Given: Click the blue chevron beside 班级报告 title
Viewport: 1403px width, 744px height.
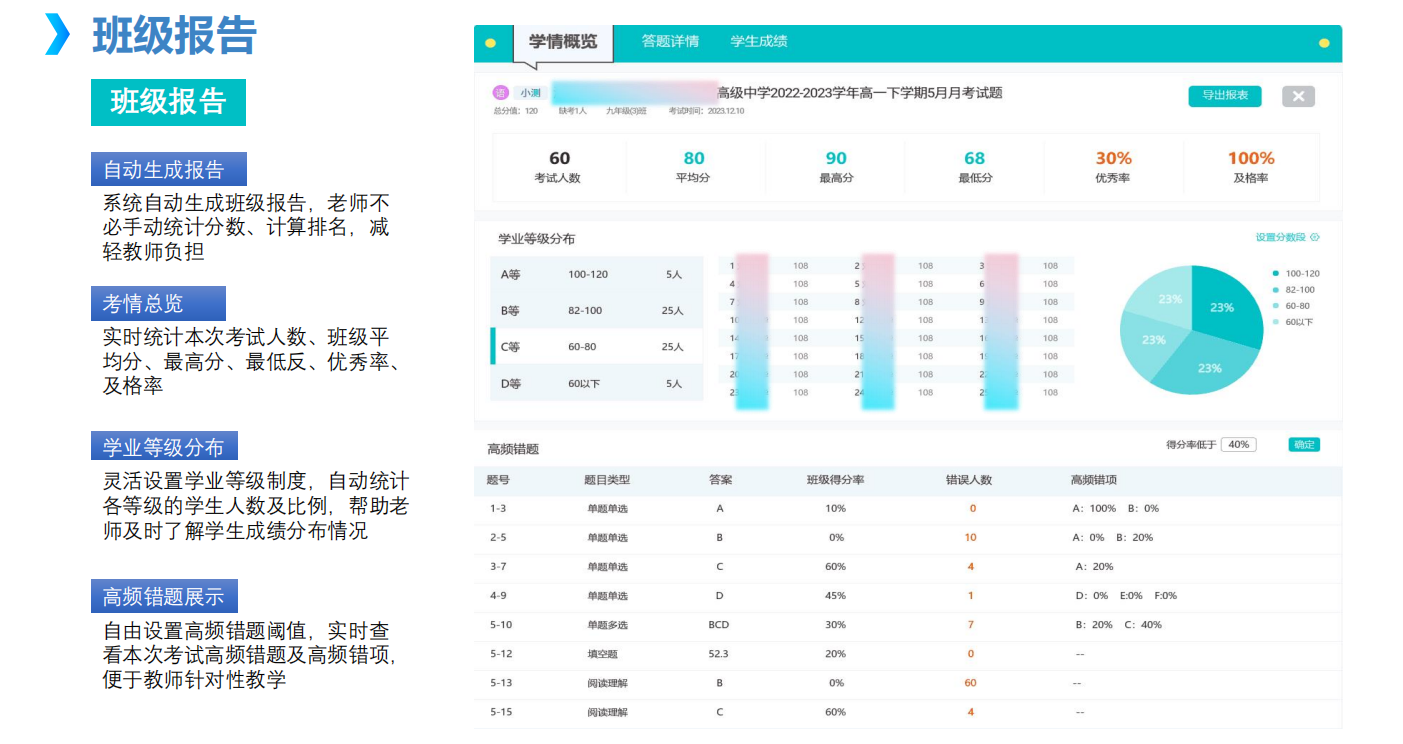Looking at the screenshot, I should click(58, 35).
